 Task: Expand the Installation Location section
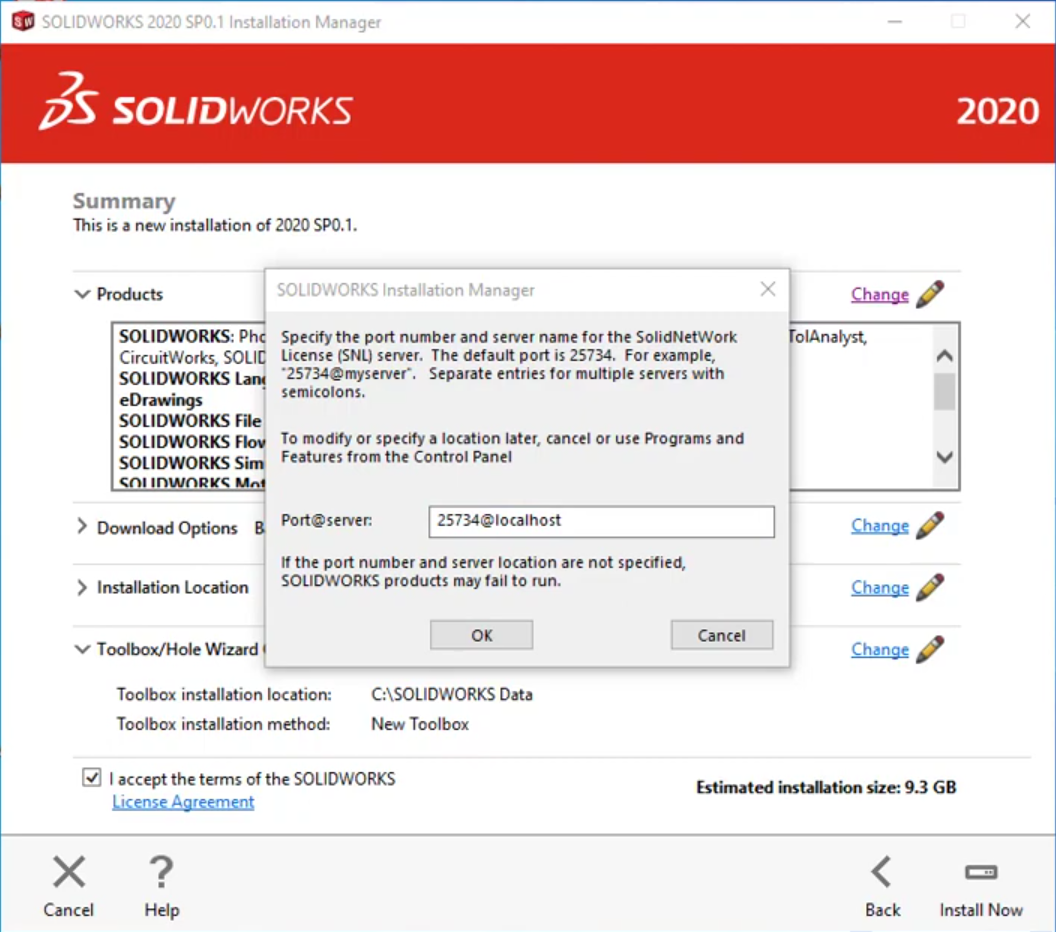(x=82, y=588)
